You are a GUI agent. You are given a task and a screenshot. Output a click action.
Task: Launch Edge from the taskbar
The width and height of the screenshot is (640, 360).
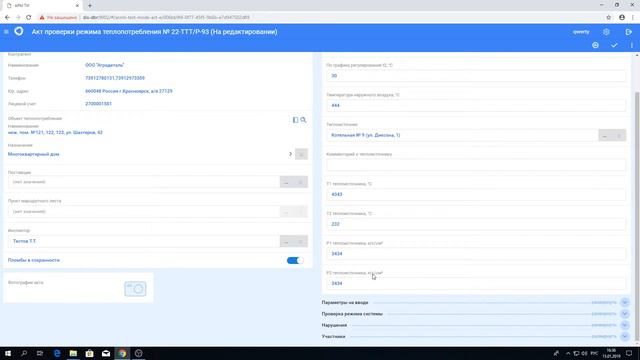[x=57, y=353]
